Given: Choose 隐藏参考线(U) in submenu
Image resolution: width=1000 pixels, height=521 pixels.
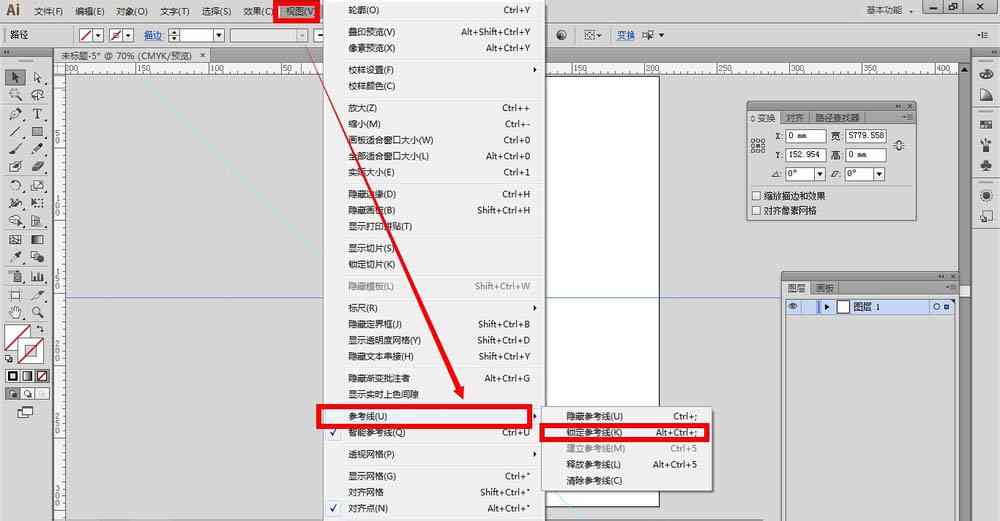Looking at the screenshot, I should pyautogui.click(x=626, y=416).
